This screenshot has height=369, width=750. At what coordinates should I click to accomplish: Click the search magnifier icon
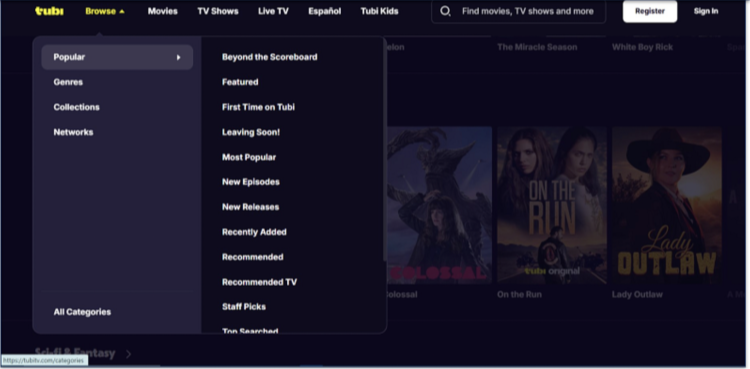click(445, 11)
